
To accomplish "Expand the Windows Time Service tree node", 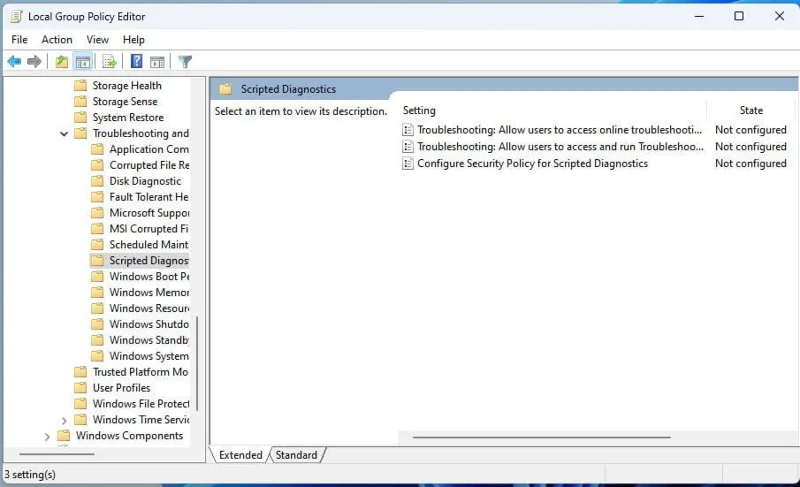I will (65, 420).
